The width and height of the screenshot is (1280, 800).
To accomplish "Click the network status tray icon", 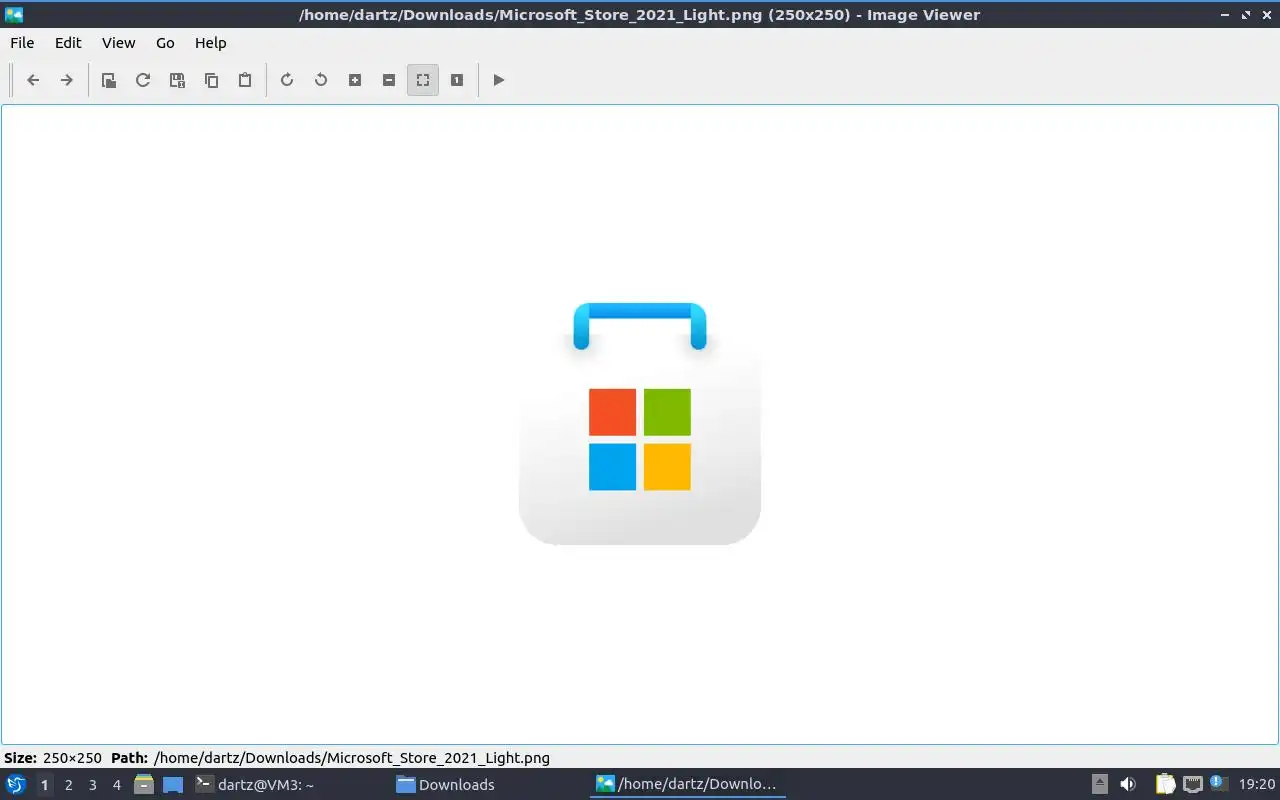I will pyautogui.click(x=1192, y=784).
